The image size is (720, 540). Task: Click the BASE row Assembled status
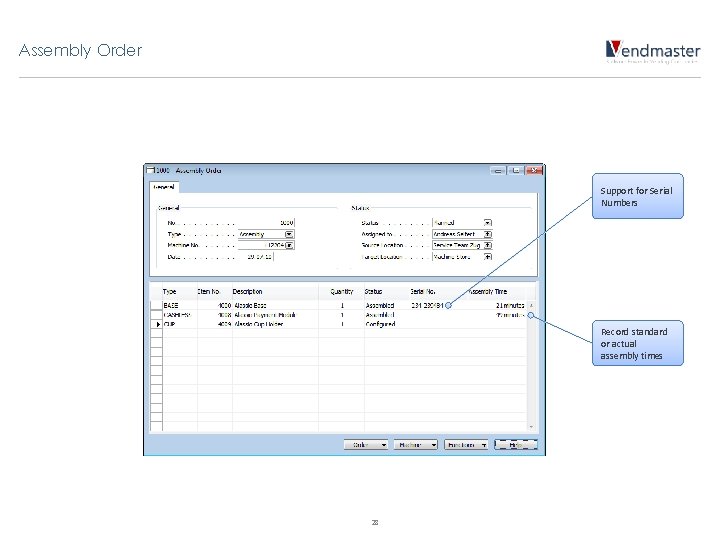tap(387, 305)
